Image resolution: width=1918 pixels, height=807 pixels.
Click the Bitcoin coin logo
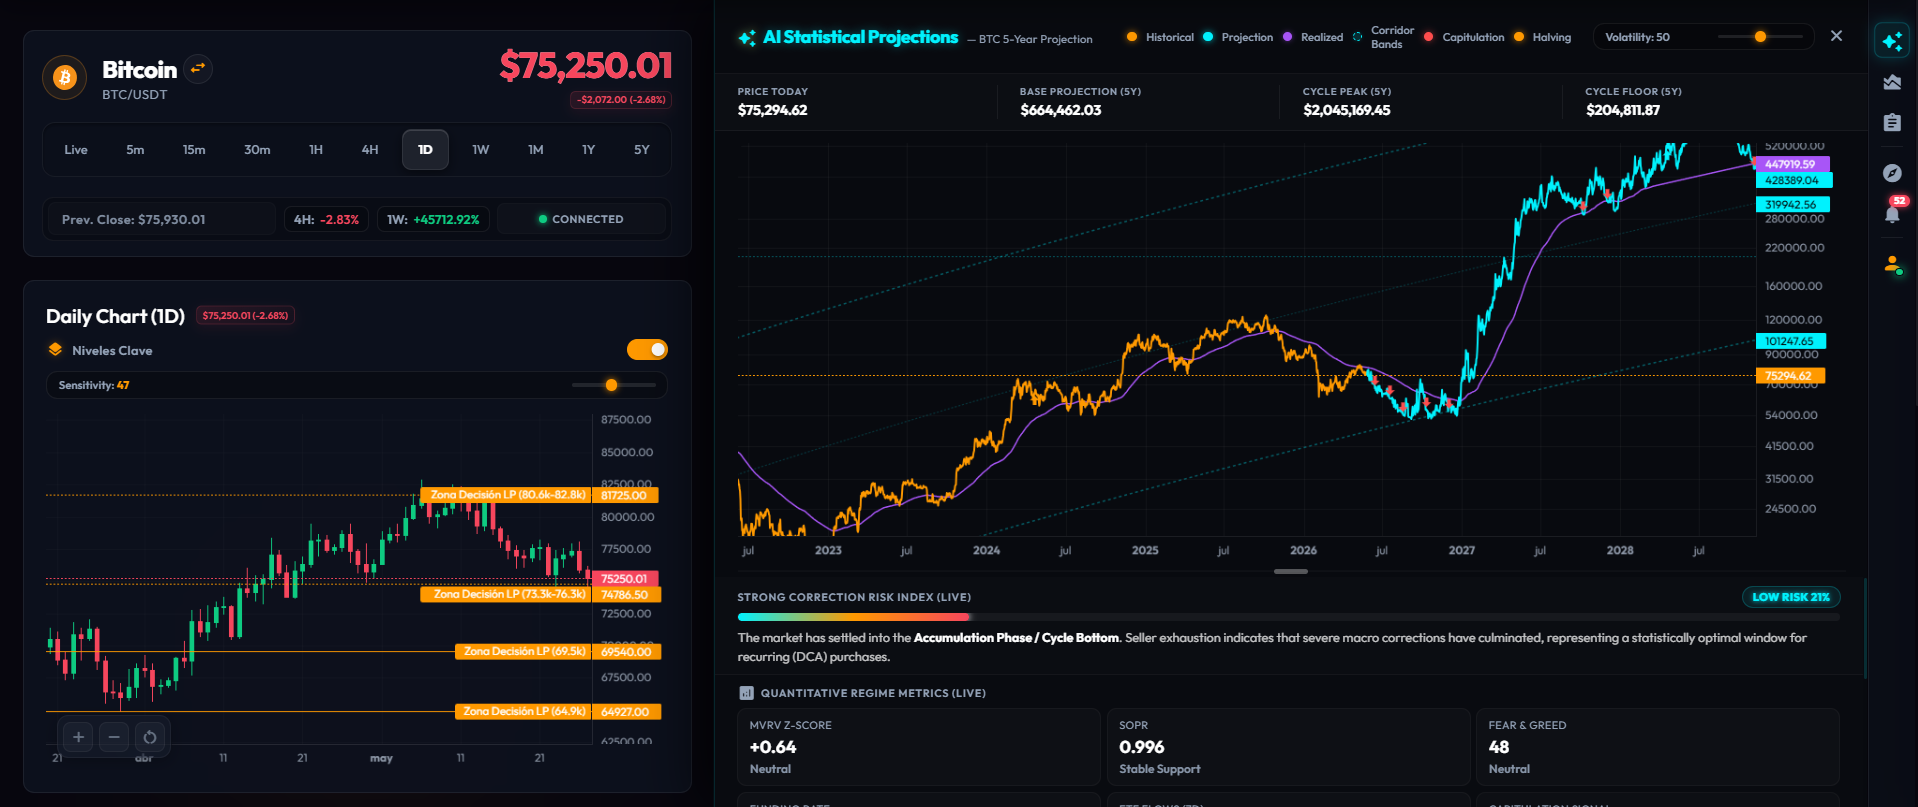(x=65, y=78)
